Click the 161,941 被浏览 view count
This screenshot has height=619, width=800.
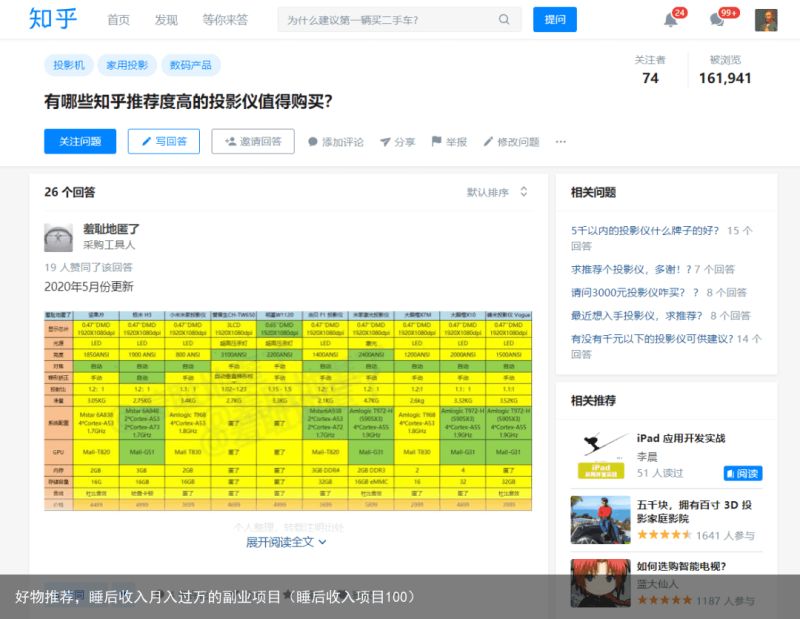point(725,70)
